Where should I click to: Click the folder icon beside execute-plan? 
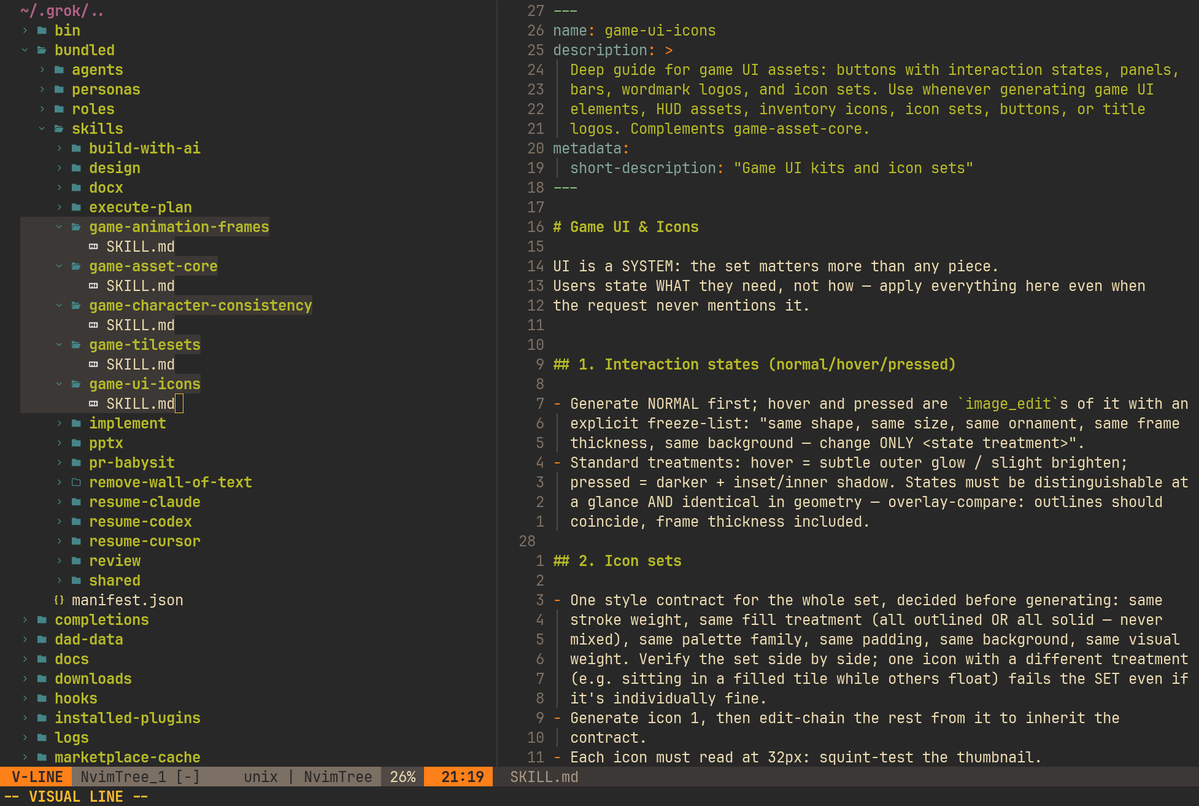pyautogui.click(x=76, y=207)
